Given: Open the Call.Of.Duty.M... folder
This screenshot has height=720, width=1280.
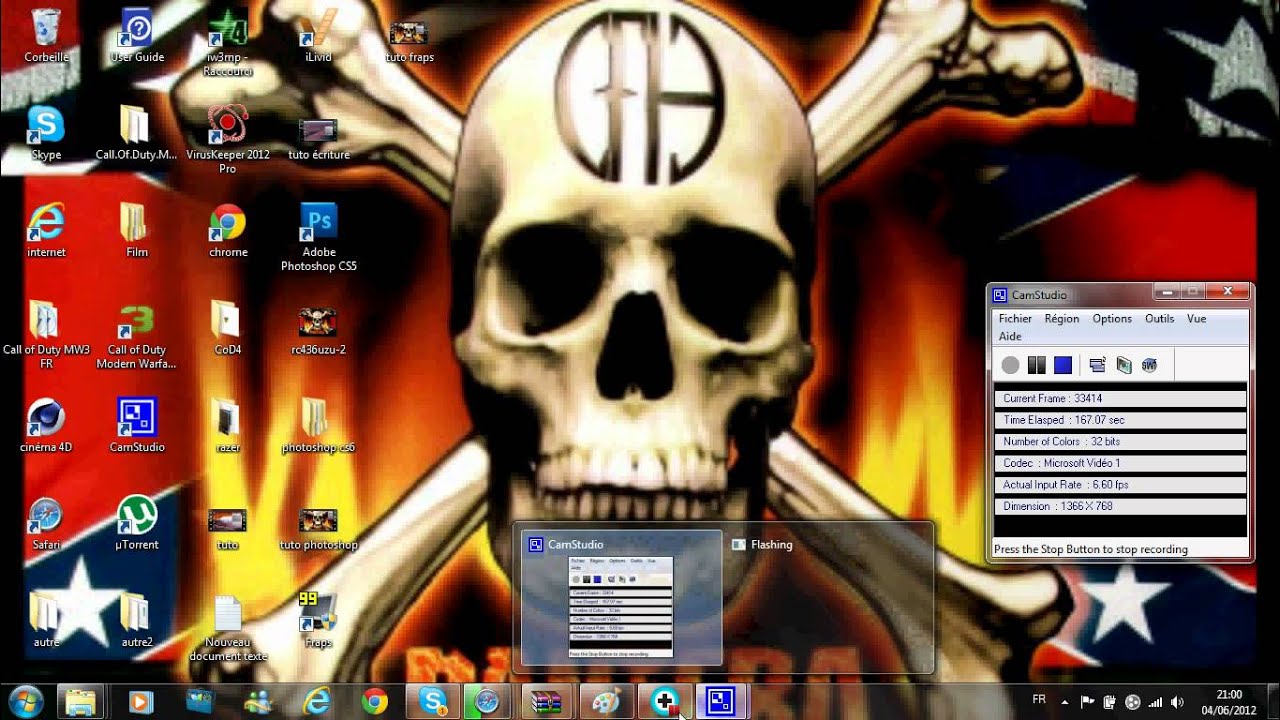Looking at the screenshot, I should (x=137, y=134).
